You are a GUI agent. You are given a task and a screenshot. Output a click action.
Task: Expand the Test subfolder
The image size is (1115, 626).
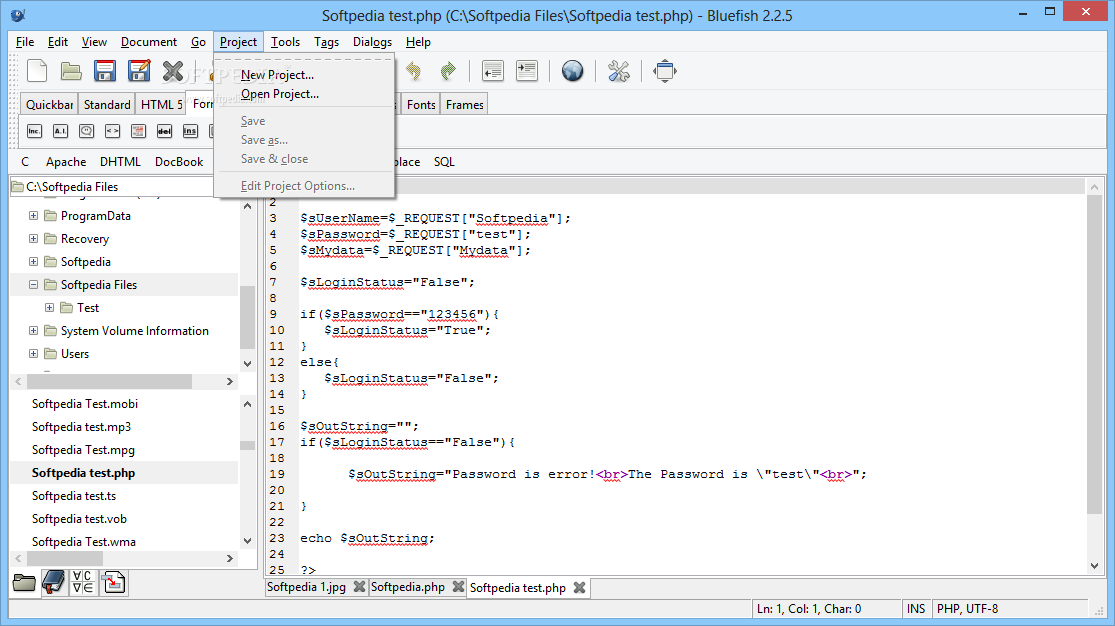[x=50, y=307]
